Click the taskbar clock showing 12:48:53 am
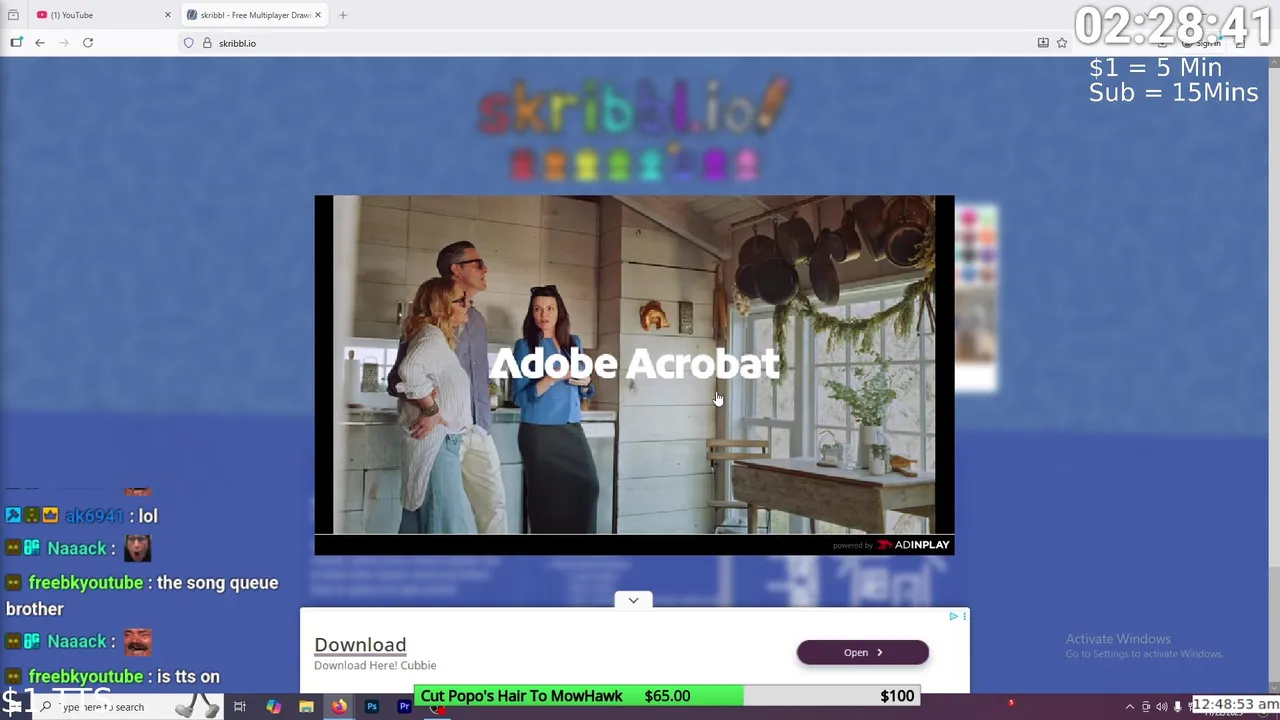This screenshot has width=1280, height=720. [x=1235, y=705]
